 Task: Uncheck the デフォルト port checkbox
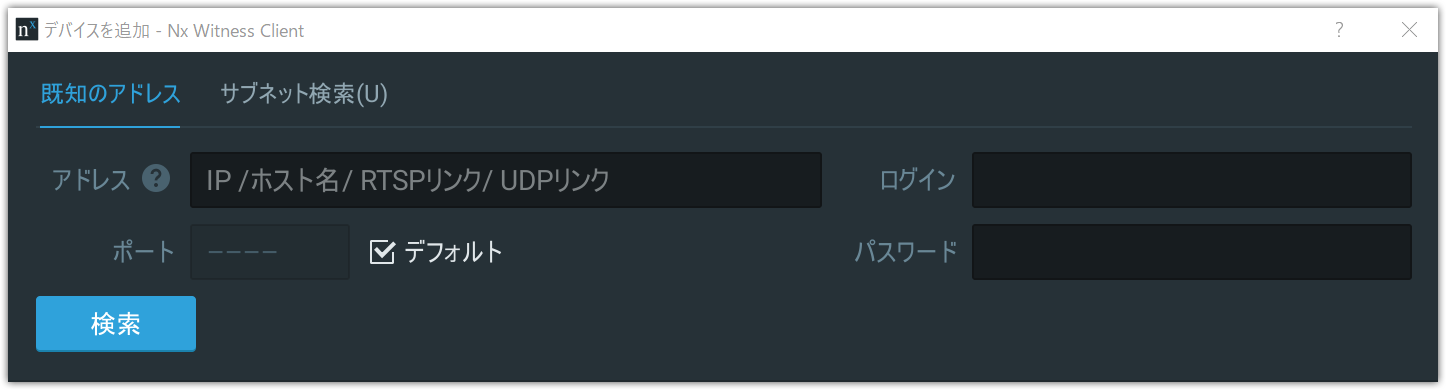(x=382, y=252)
